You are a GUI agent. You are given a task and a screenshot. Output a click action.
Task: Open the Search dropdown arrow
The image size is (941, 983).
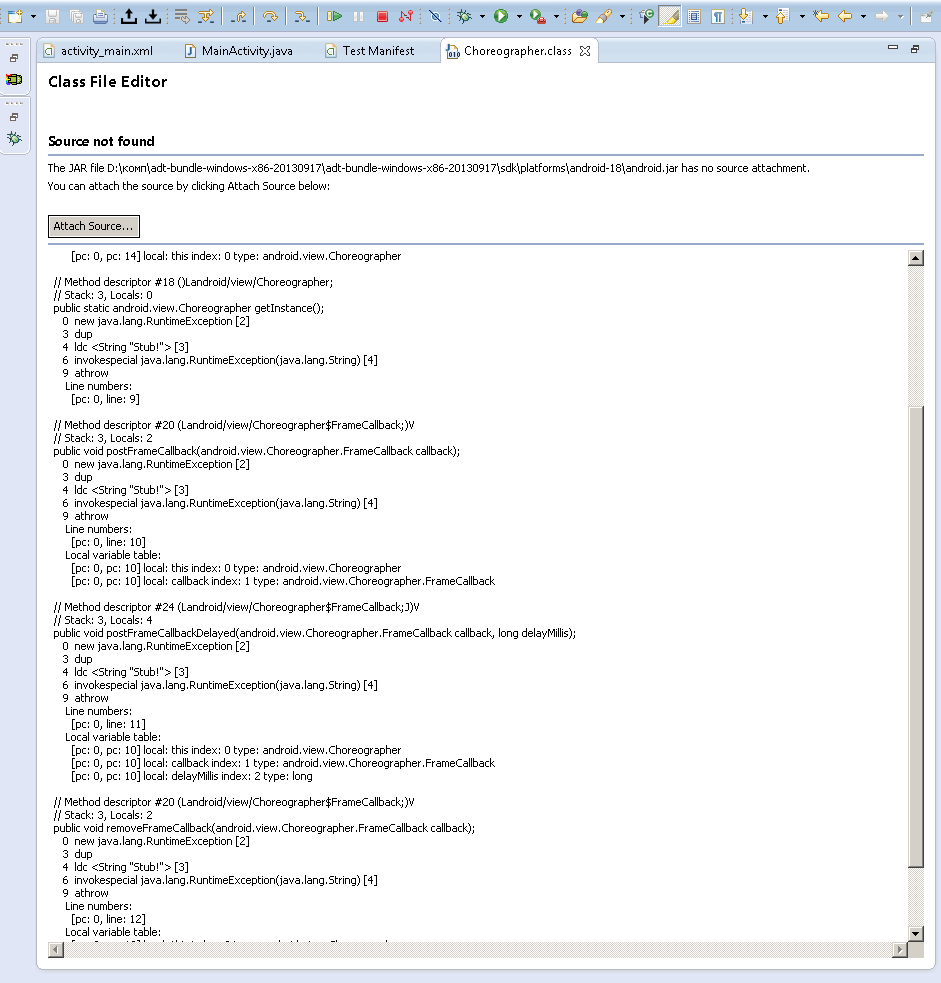(622, 17)
